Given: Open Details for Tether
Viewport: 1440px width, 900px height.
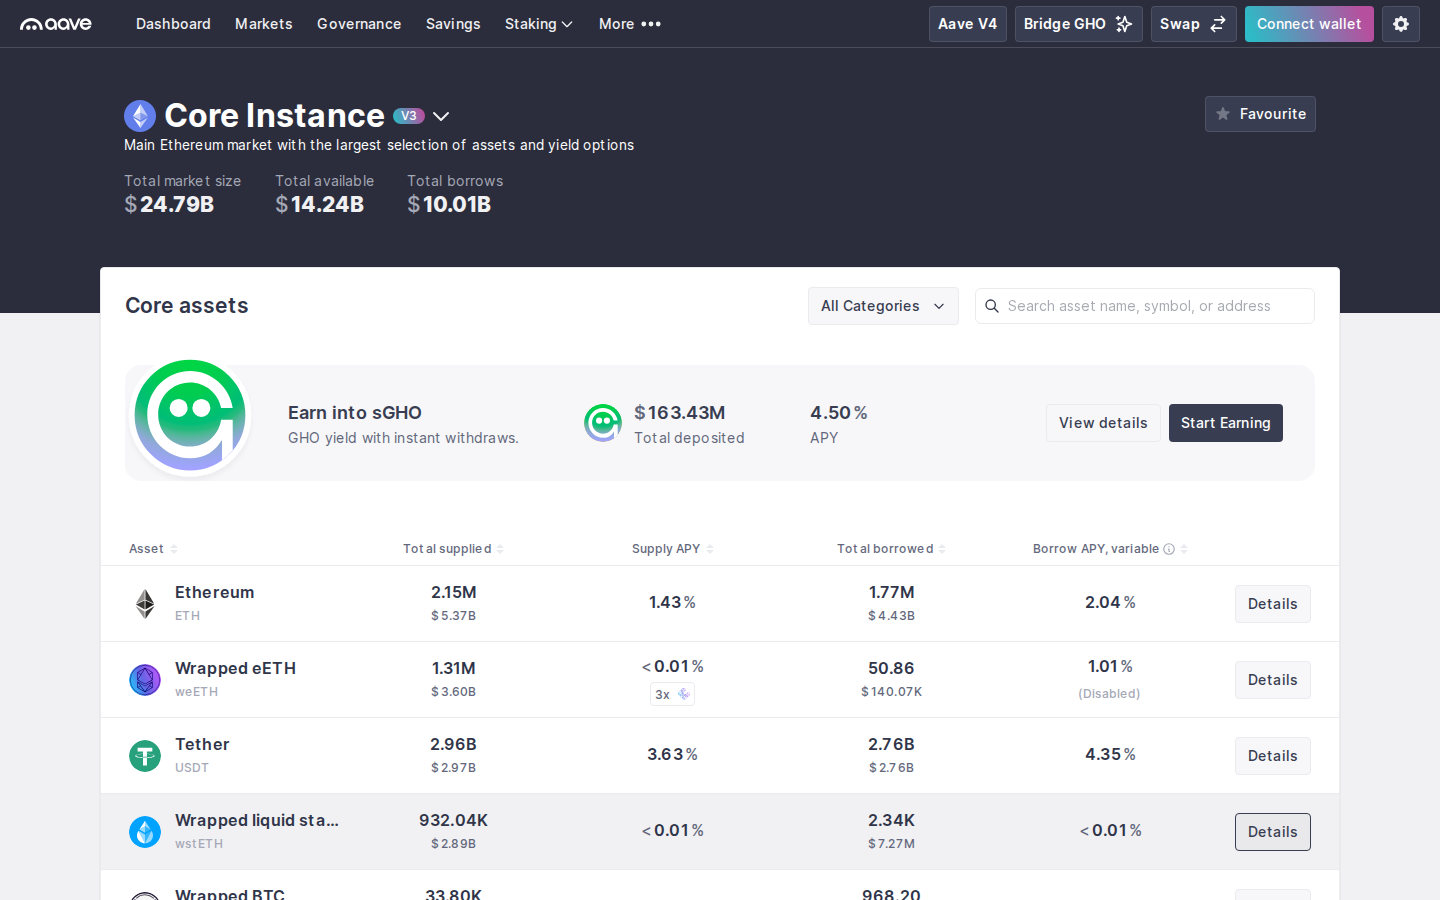Looking at the screenshot, I should pos(1273,756).
